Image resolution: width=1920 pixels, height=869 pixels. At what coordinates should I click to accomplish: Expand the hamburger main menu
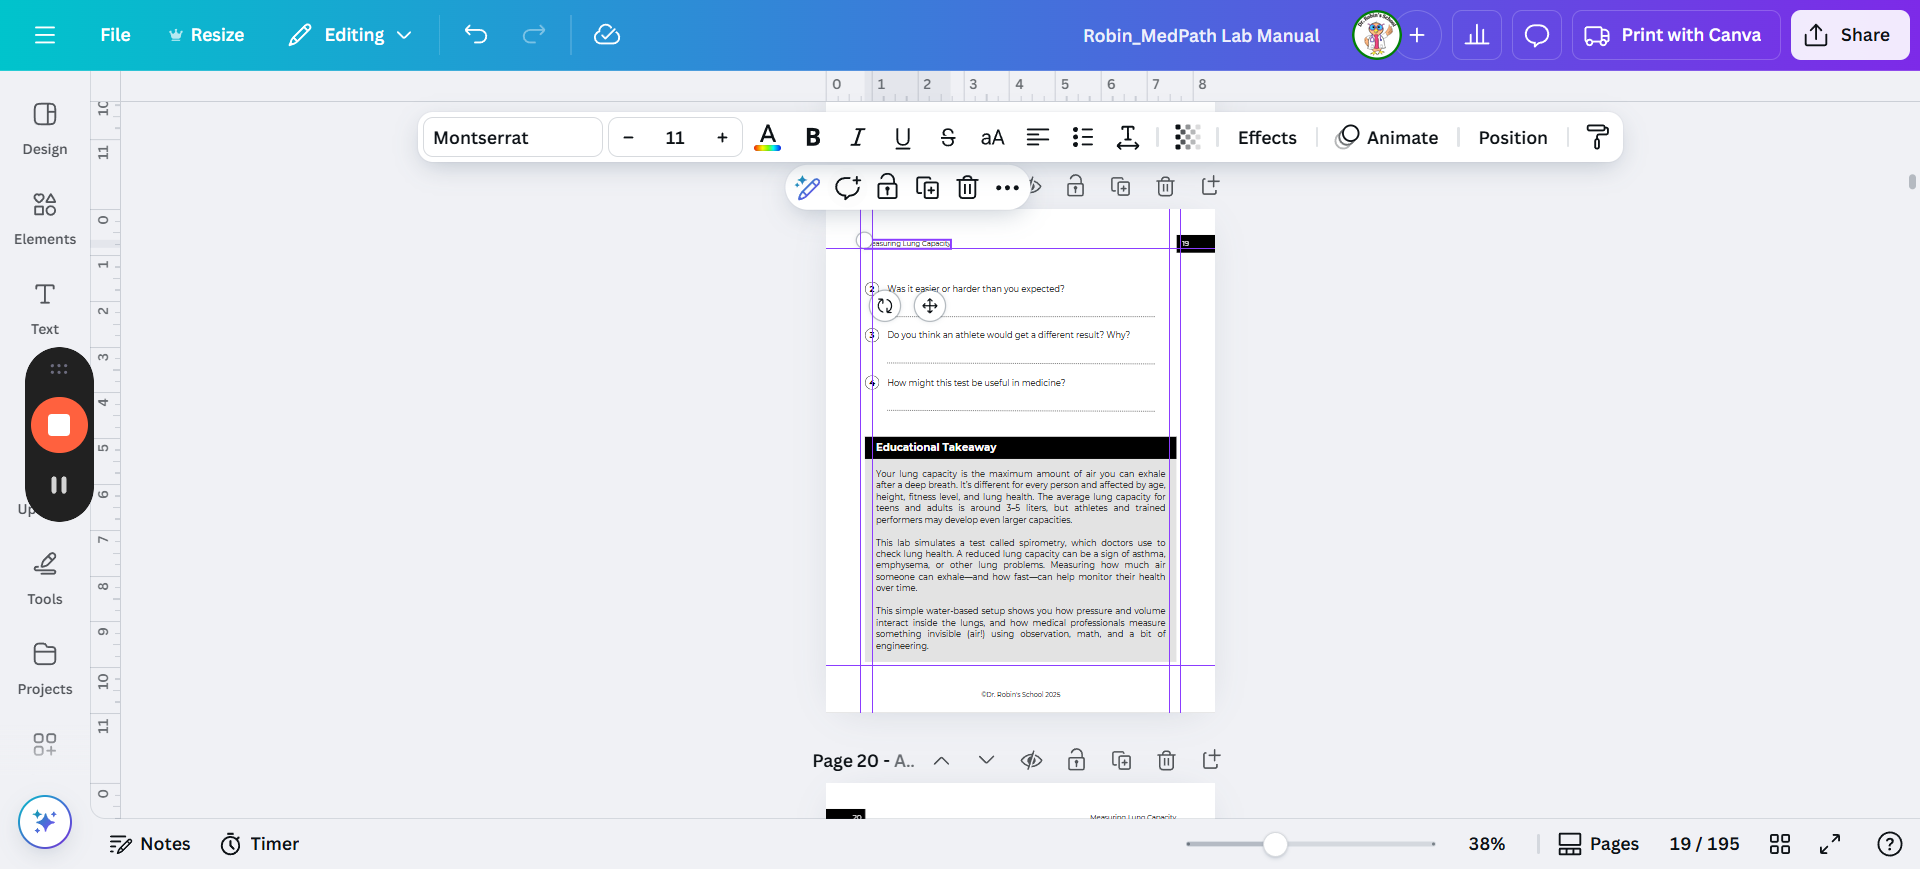tap(45, 35)
